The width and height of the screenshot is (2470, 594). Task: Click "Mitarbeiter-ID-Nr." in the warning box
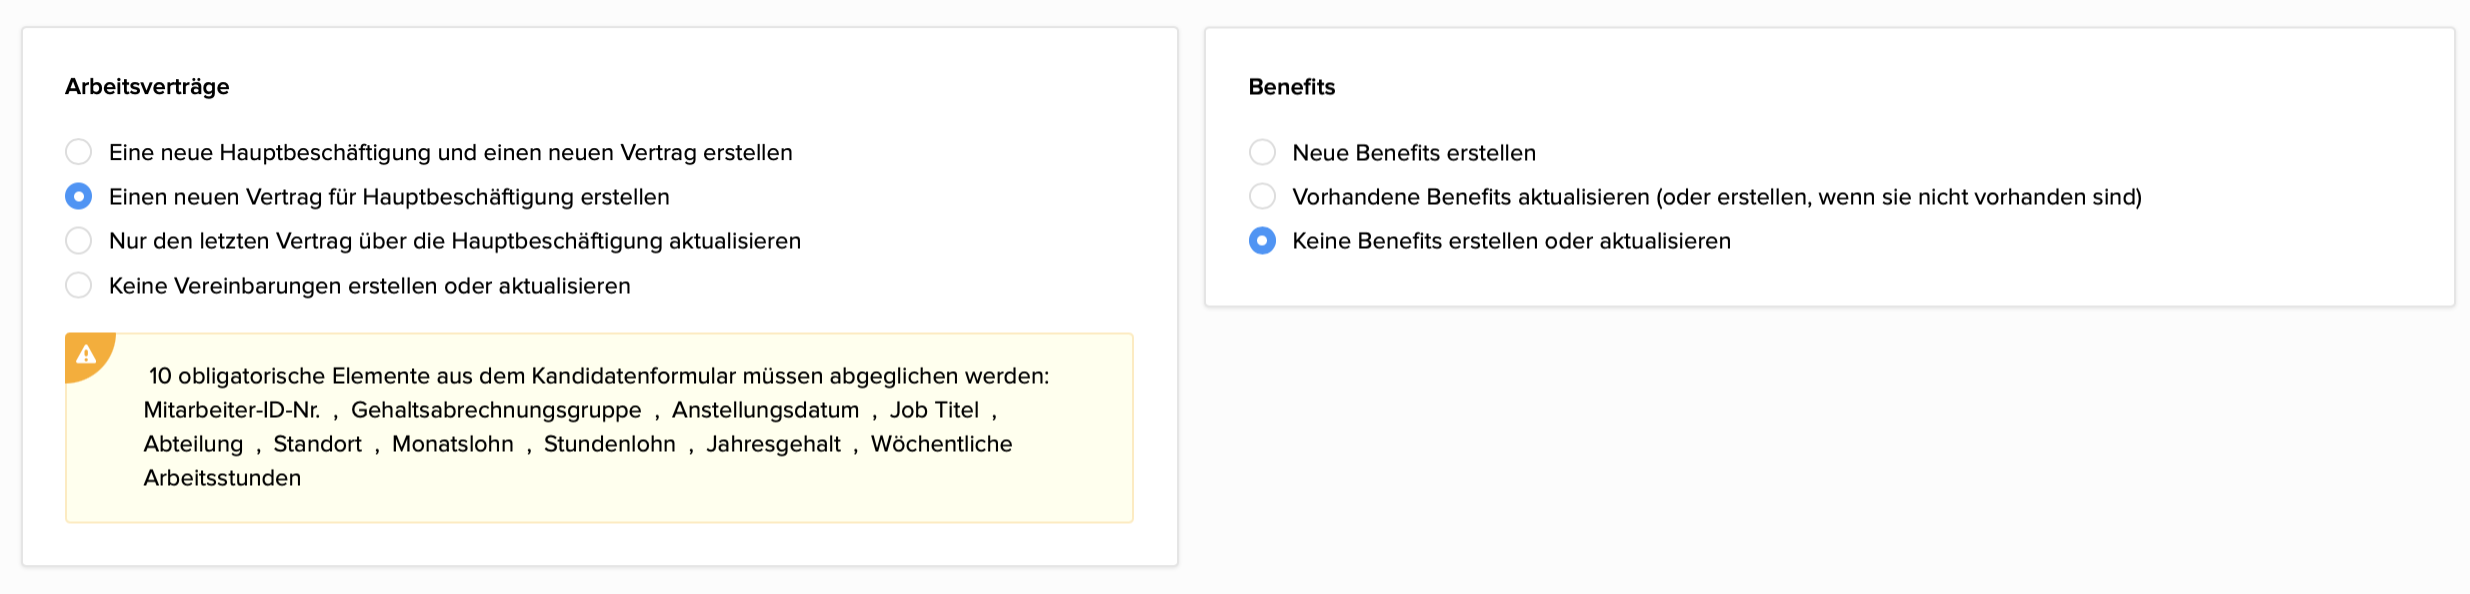pyautogui.click(x=232, y=410)
